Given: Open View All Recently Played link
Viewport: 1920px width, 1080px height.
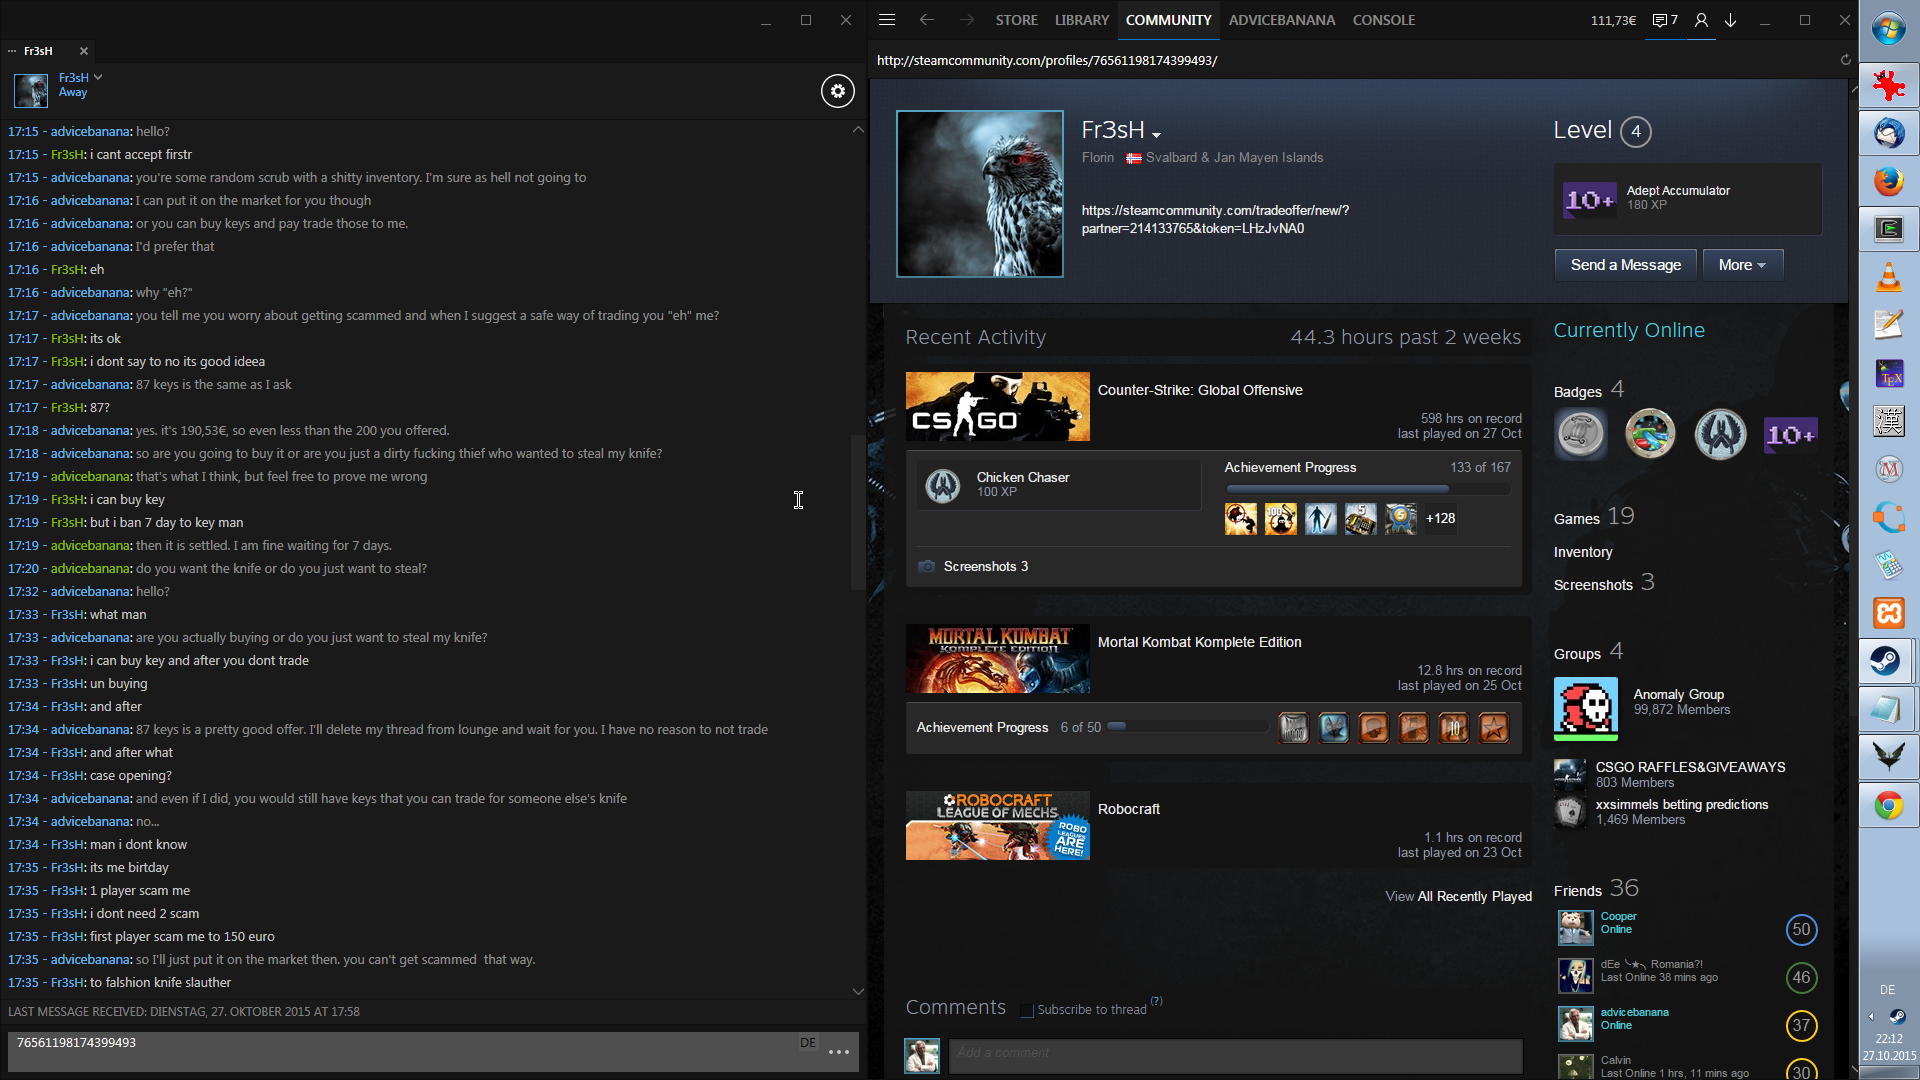Looking at the screenshot, I should click(1458, 896).
